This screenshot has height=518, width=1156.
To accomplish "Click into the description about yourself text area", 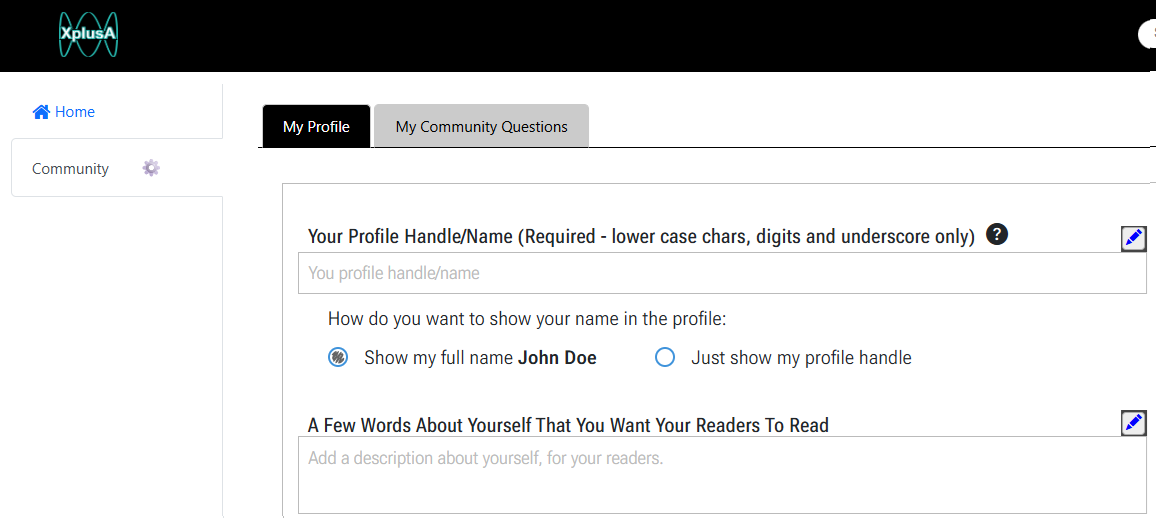I will point(721,475).
